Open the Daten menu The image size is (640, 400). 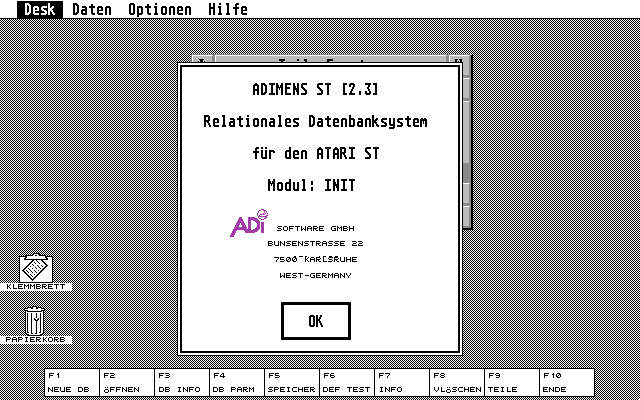pos(91,9)
